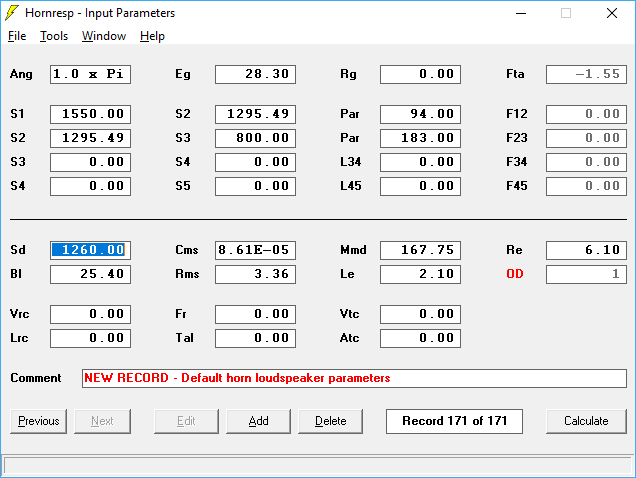The image size is (636, 478).
Task: Click the L34 input field
Action: click(420, 162)
